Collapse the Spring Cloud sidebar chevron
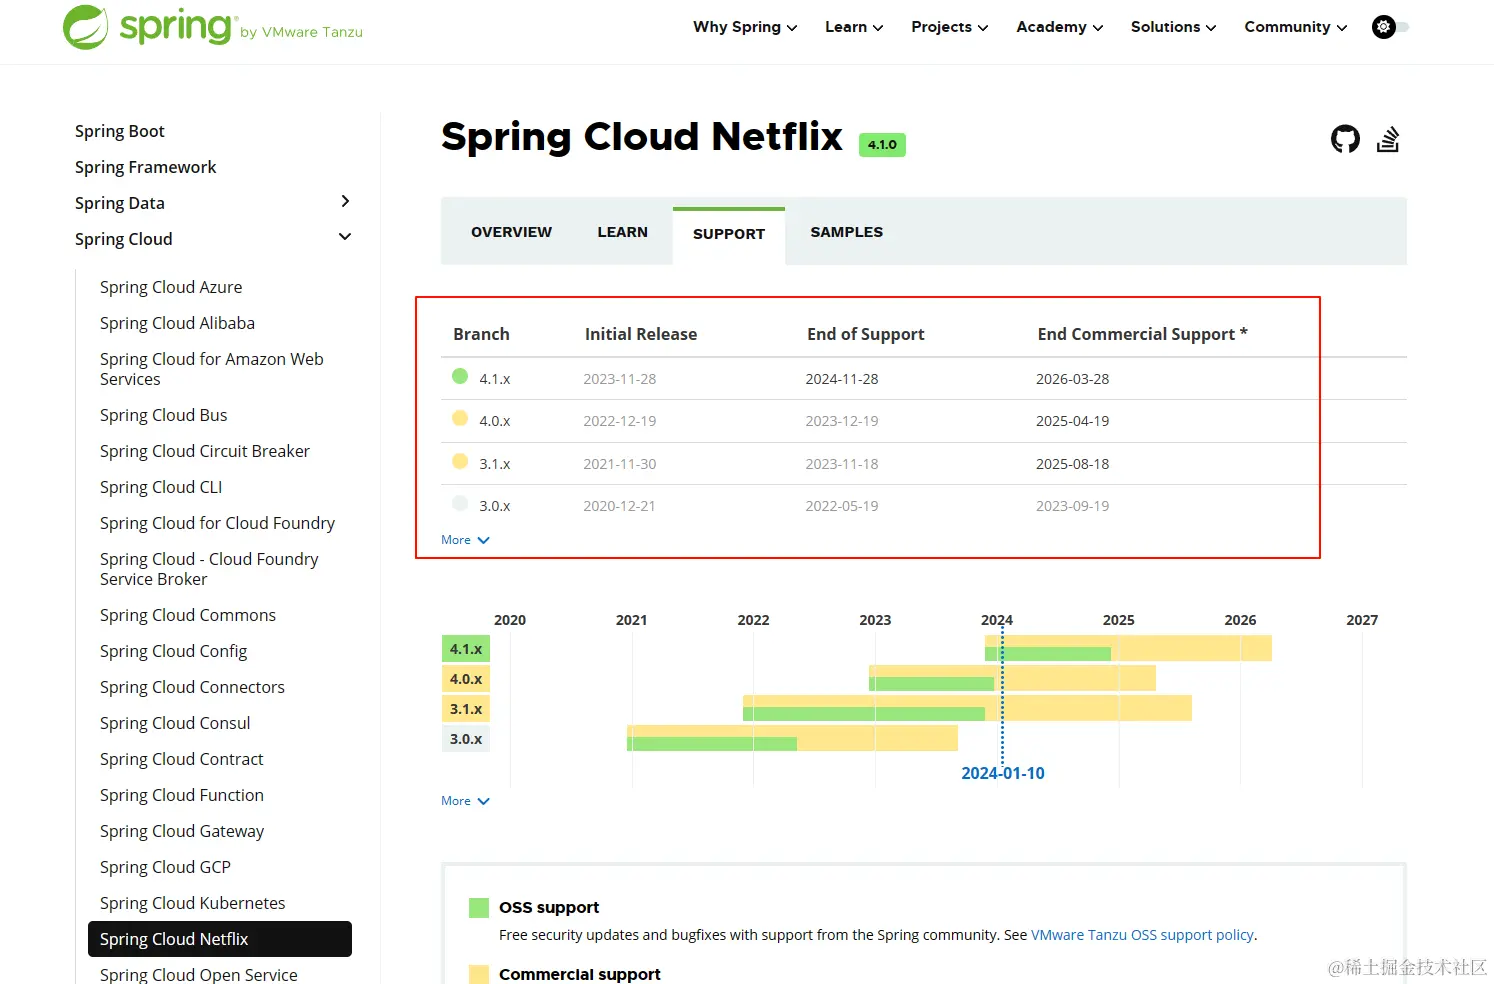This screenshot has height=984, width=1494. 345,238
